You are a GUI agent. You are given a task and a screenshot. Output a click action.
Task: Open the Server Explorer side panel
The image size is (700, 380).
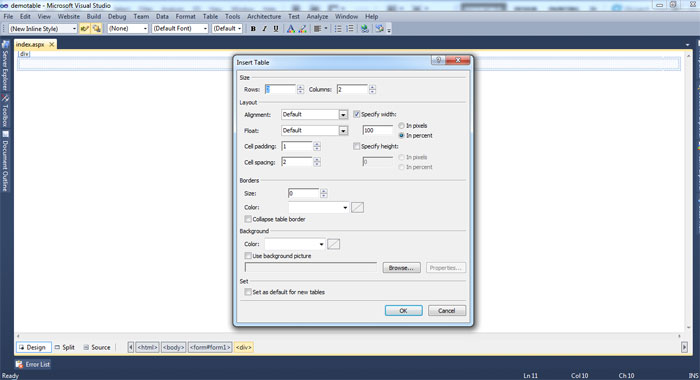5,66
